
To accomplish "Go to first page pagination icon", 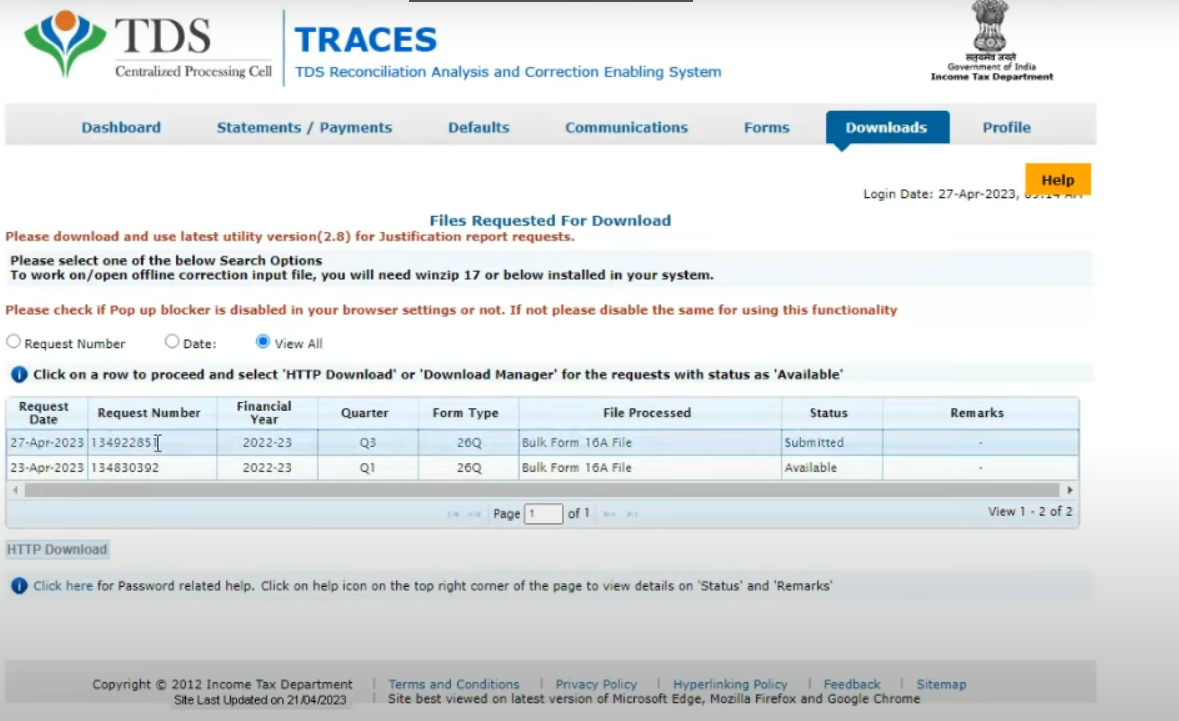I will (453, 514).
